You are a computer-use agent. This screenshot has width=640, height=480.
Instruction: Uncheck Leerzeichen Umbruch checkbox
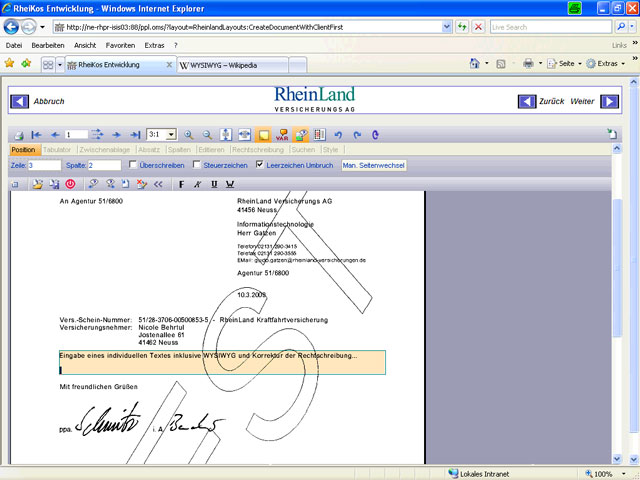point(260,164)
